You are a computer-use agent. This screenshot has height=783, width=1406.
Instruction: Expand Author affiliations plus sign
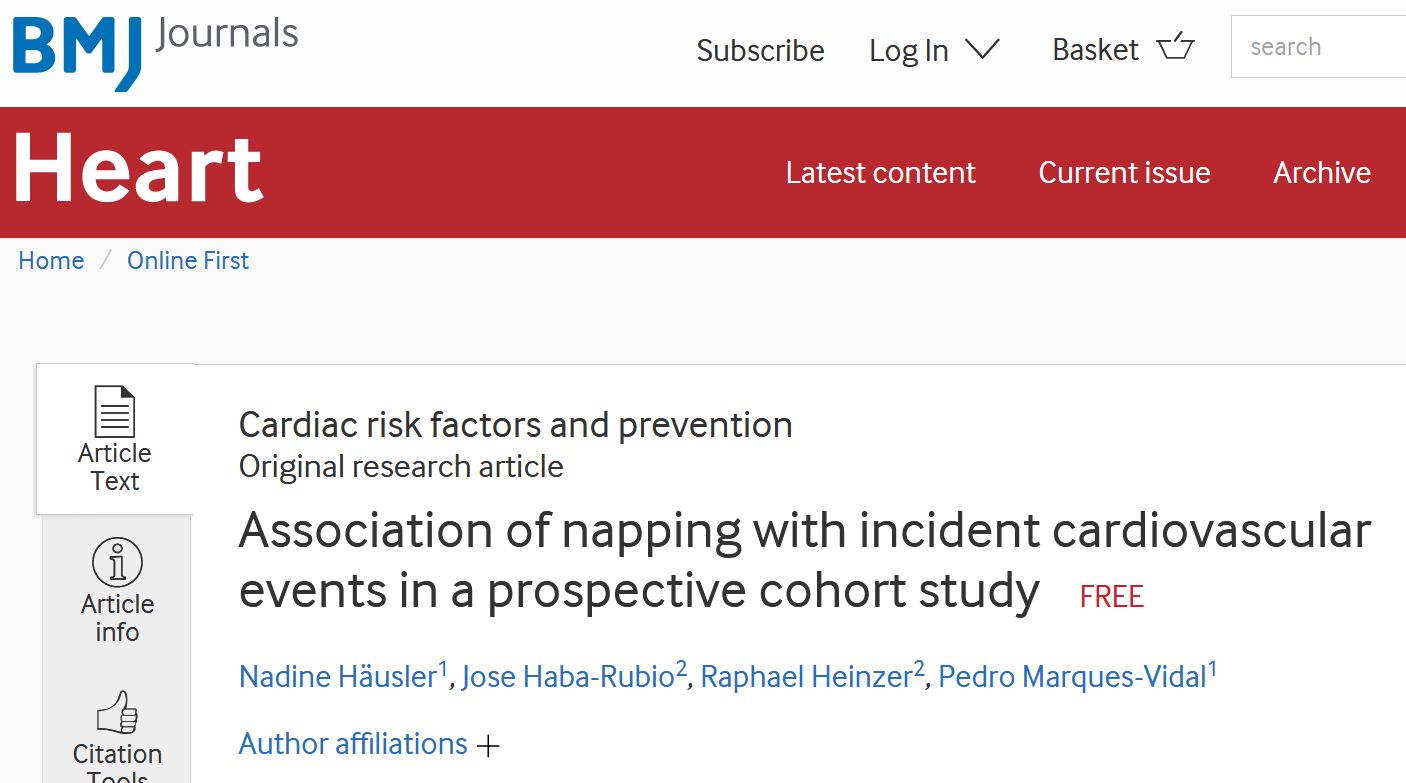488,745
